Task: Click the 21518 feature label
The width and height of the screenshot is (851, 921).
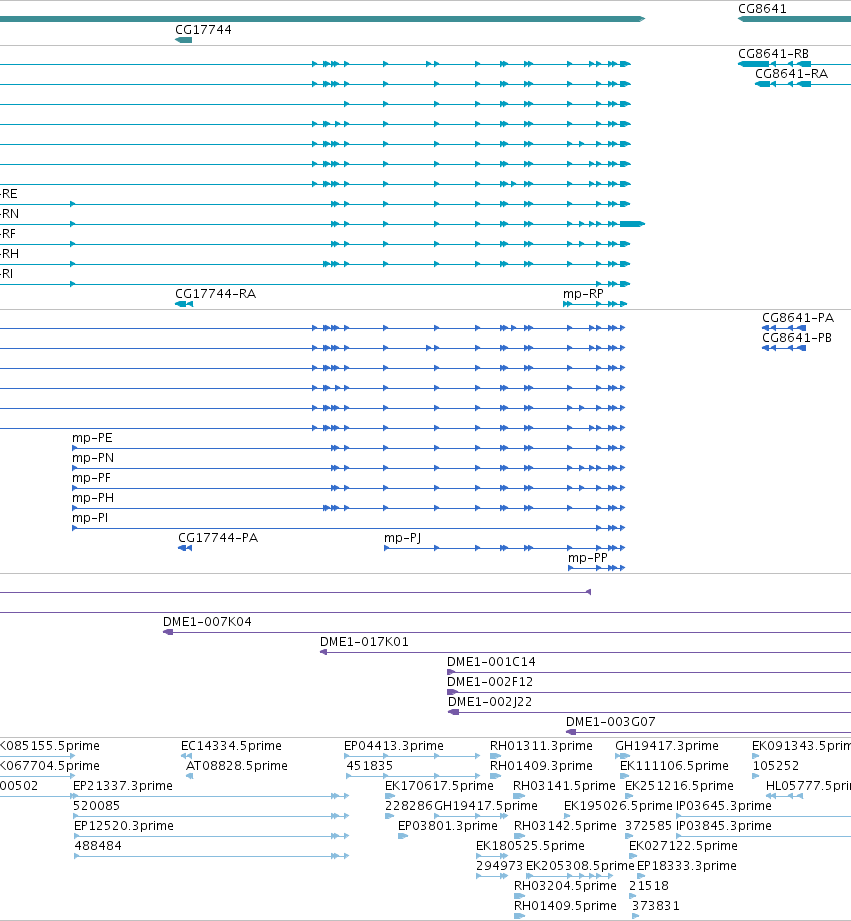Action: click(649, 885)
